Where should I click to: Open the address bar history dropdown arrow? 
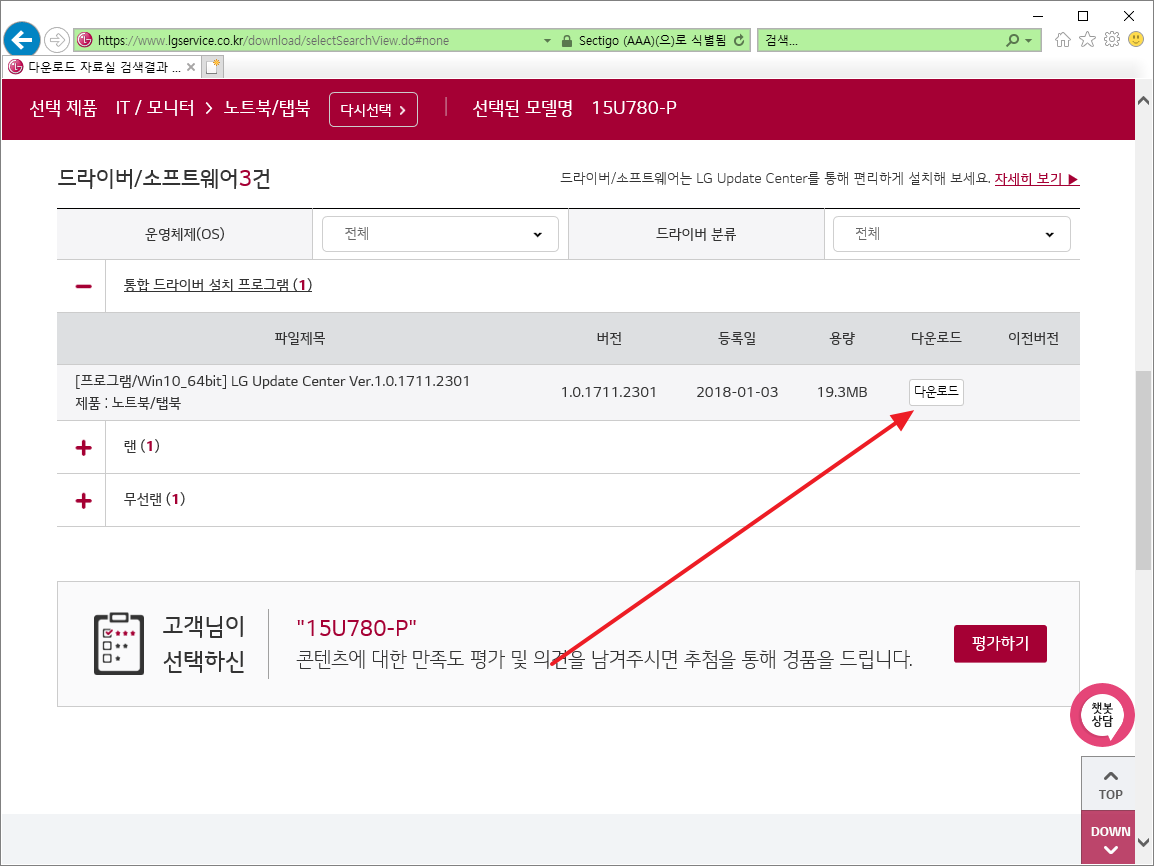[x=547, y=40]
